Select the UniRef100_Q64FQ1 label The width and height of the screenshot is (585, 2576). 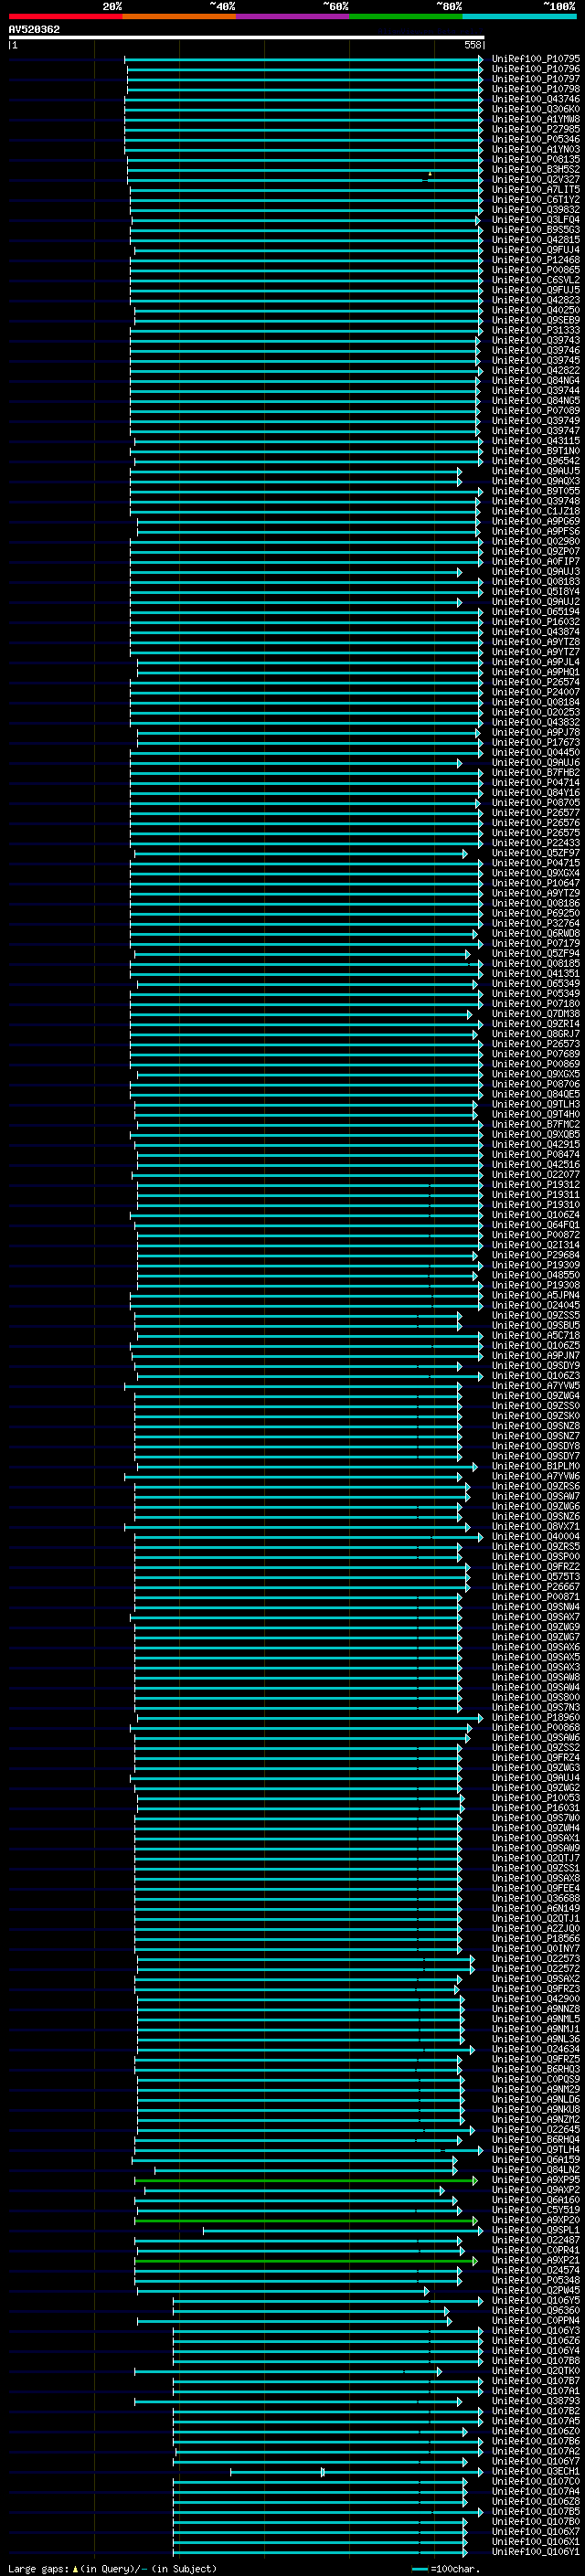click(536, 1225)
